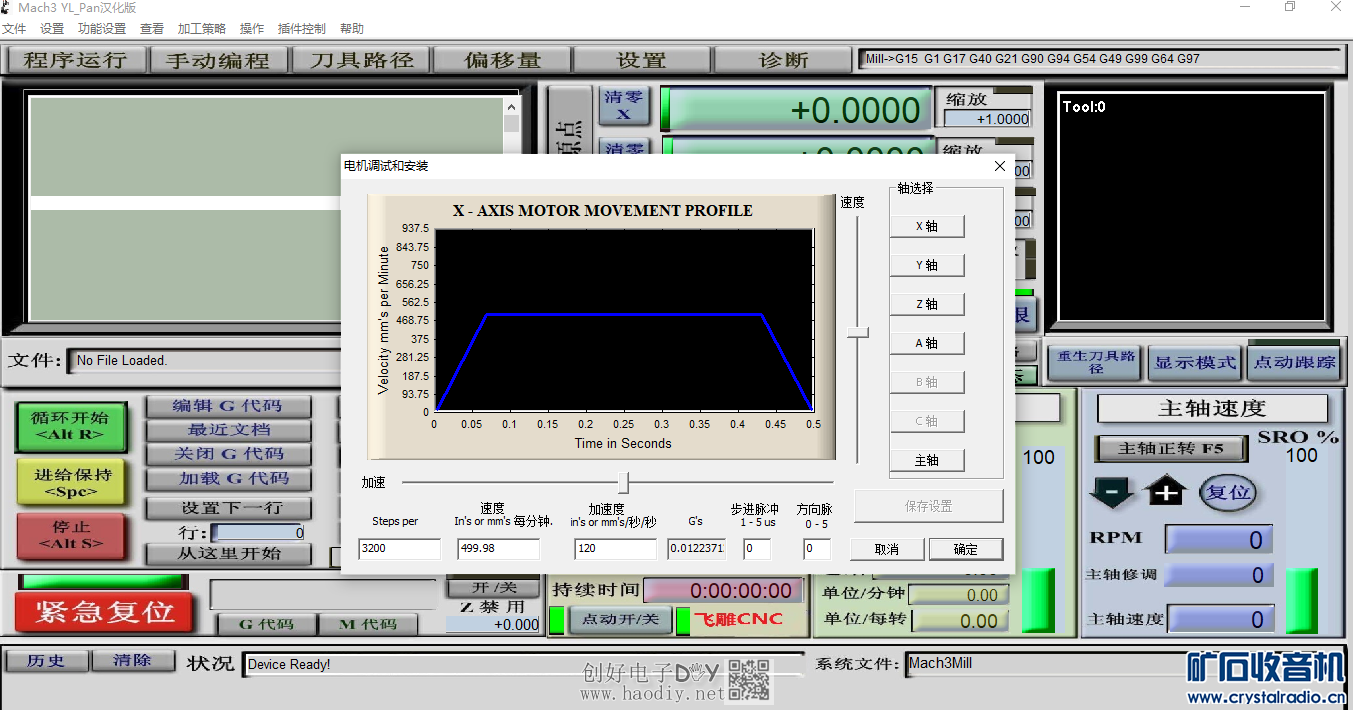Open the 插件控制 menu
The width and height of the screenshot is (1353, 710).
pyautogui.click(x=302, y=29)
